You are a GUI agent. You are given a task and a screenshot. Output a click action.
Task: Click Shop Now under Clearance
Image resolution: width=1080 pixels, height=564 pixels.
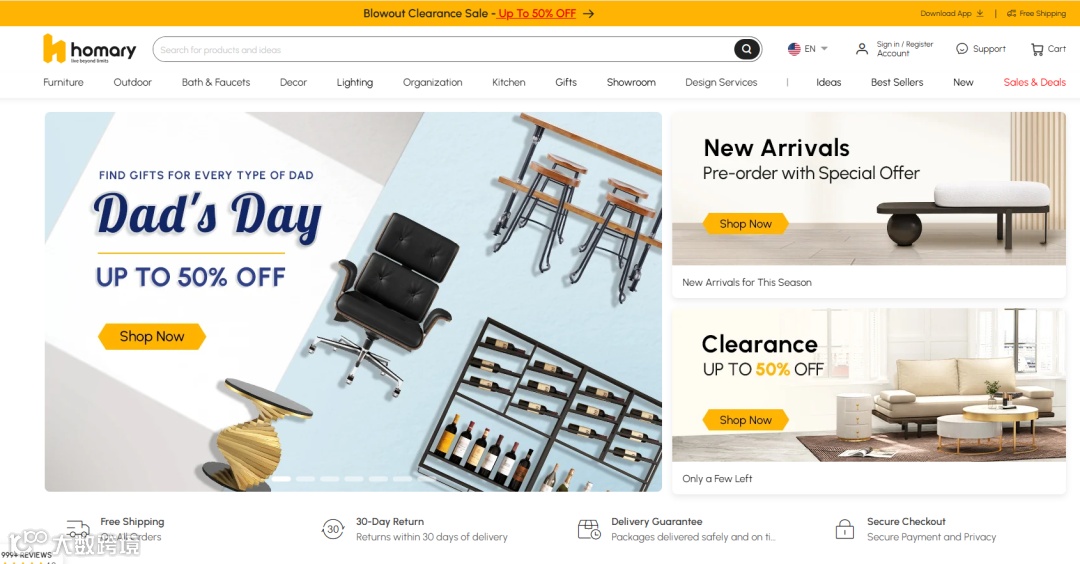tap(745, 420)
